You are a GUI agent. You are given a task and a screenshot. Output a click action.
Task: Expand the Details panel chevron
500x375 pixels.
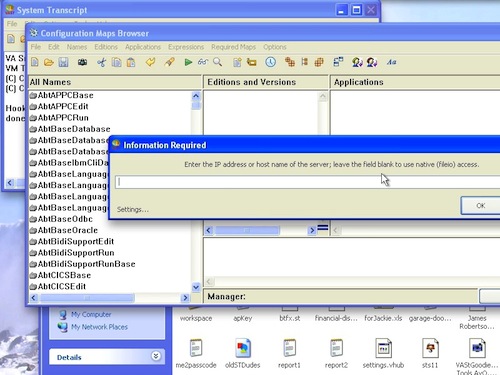[156, 356]
